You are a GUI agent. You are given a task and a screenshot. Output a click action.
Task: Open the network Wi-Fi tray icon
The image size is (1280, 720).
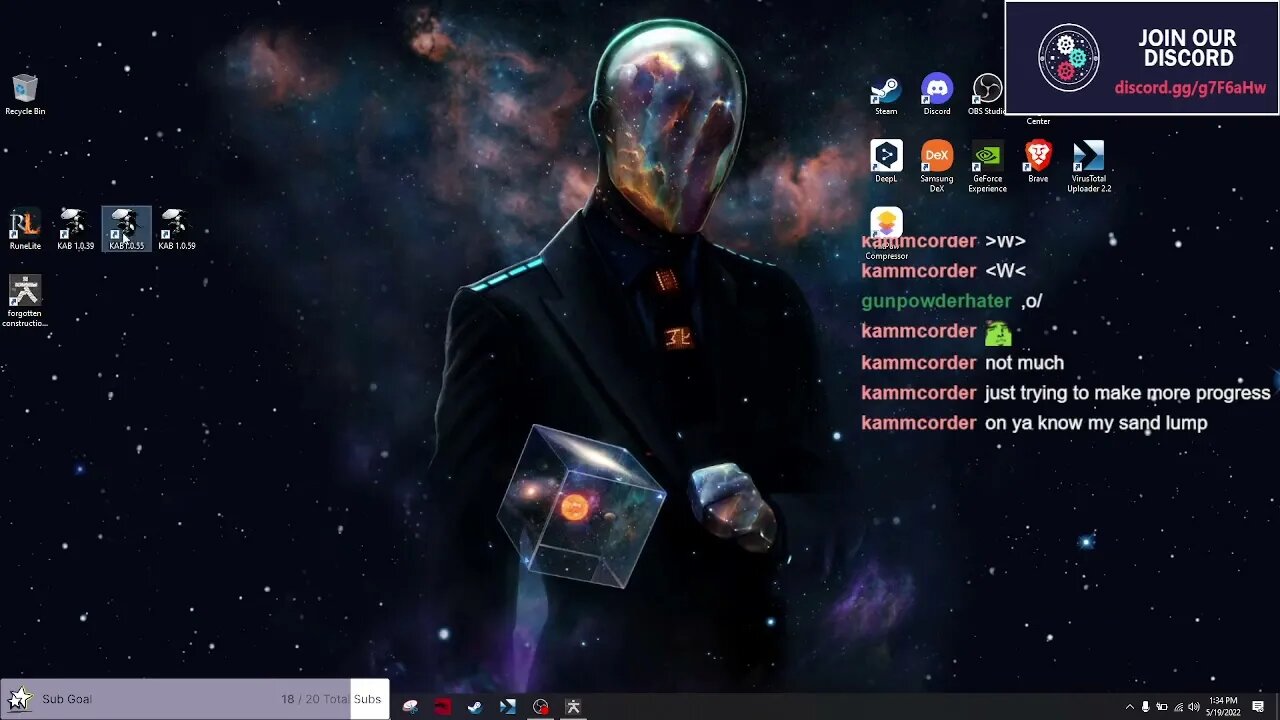coord(1178,707)
